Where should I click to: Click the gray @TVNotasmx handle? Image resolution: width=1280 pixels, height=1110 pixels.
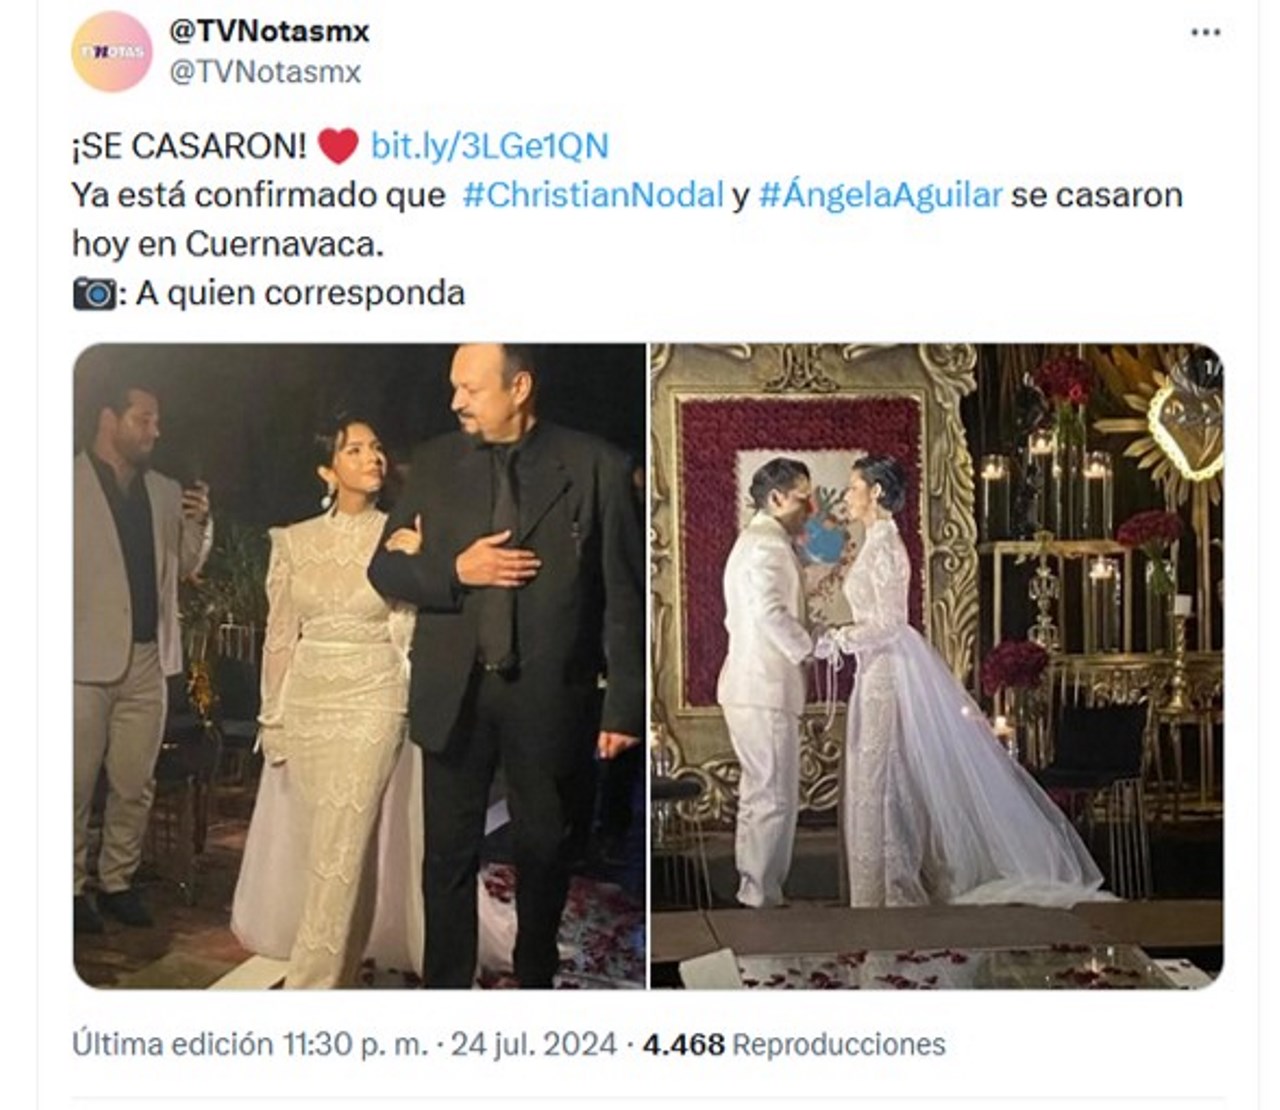coord(265,72)
